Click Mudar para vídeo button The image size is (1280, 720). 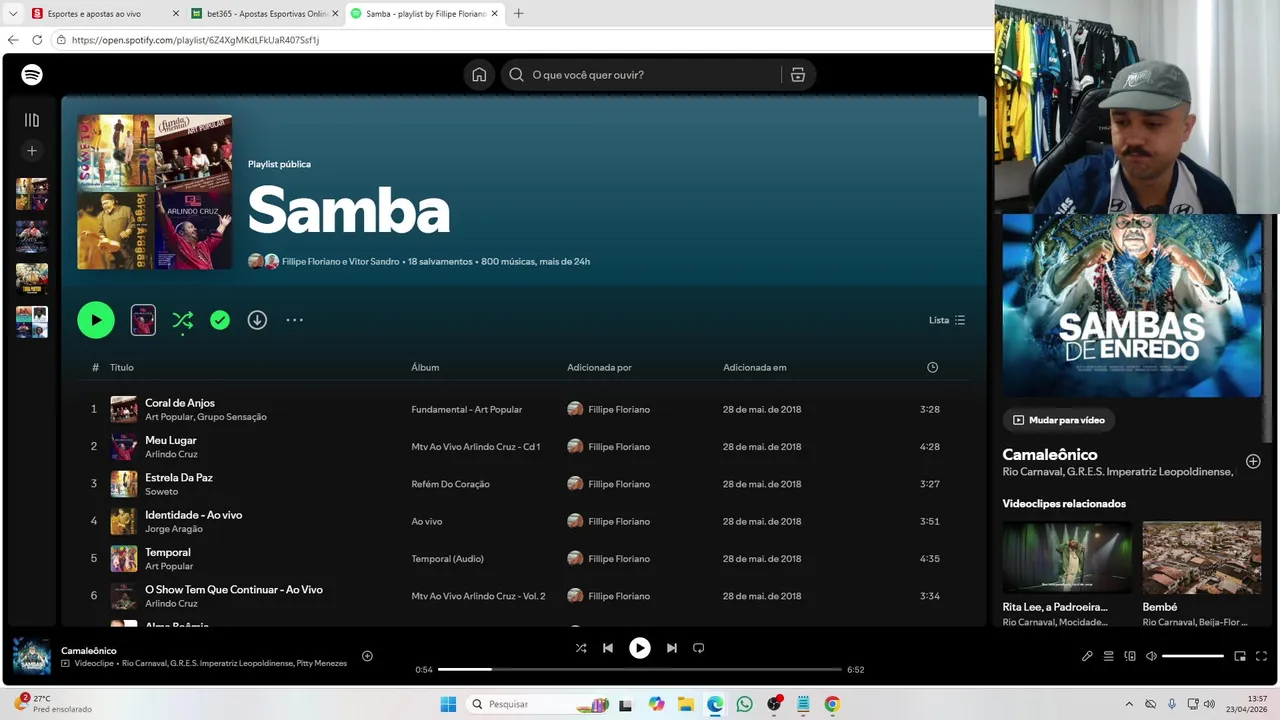coord(1060,420)
